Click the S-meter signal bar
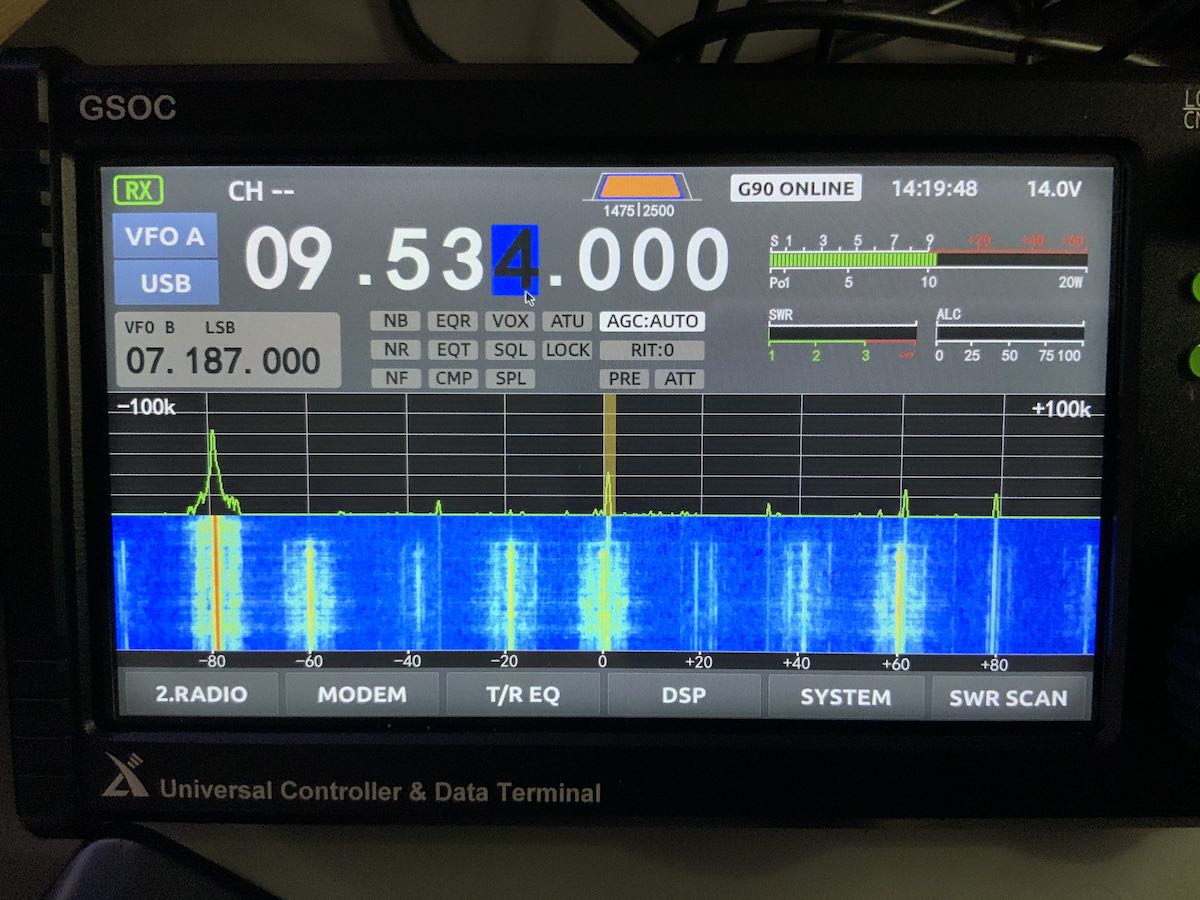 (x=927, y=259)
